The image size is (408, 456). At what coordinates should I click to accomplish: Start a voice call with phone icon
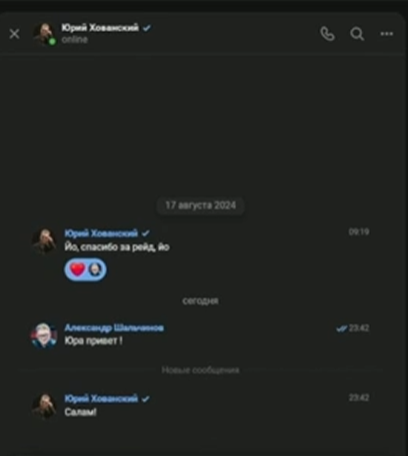(327, 34)
